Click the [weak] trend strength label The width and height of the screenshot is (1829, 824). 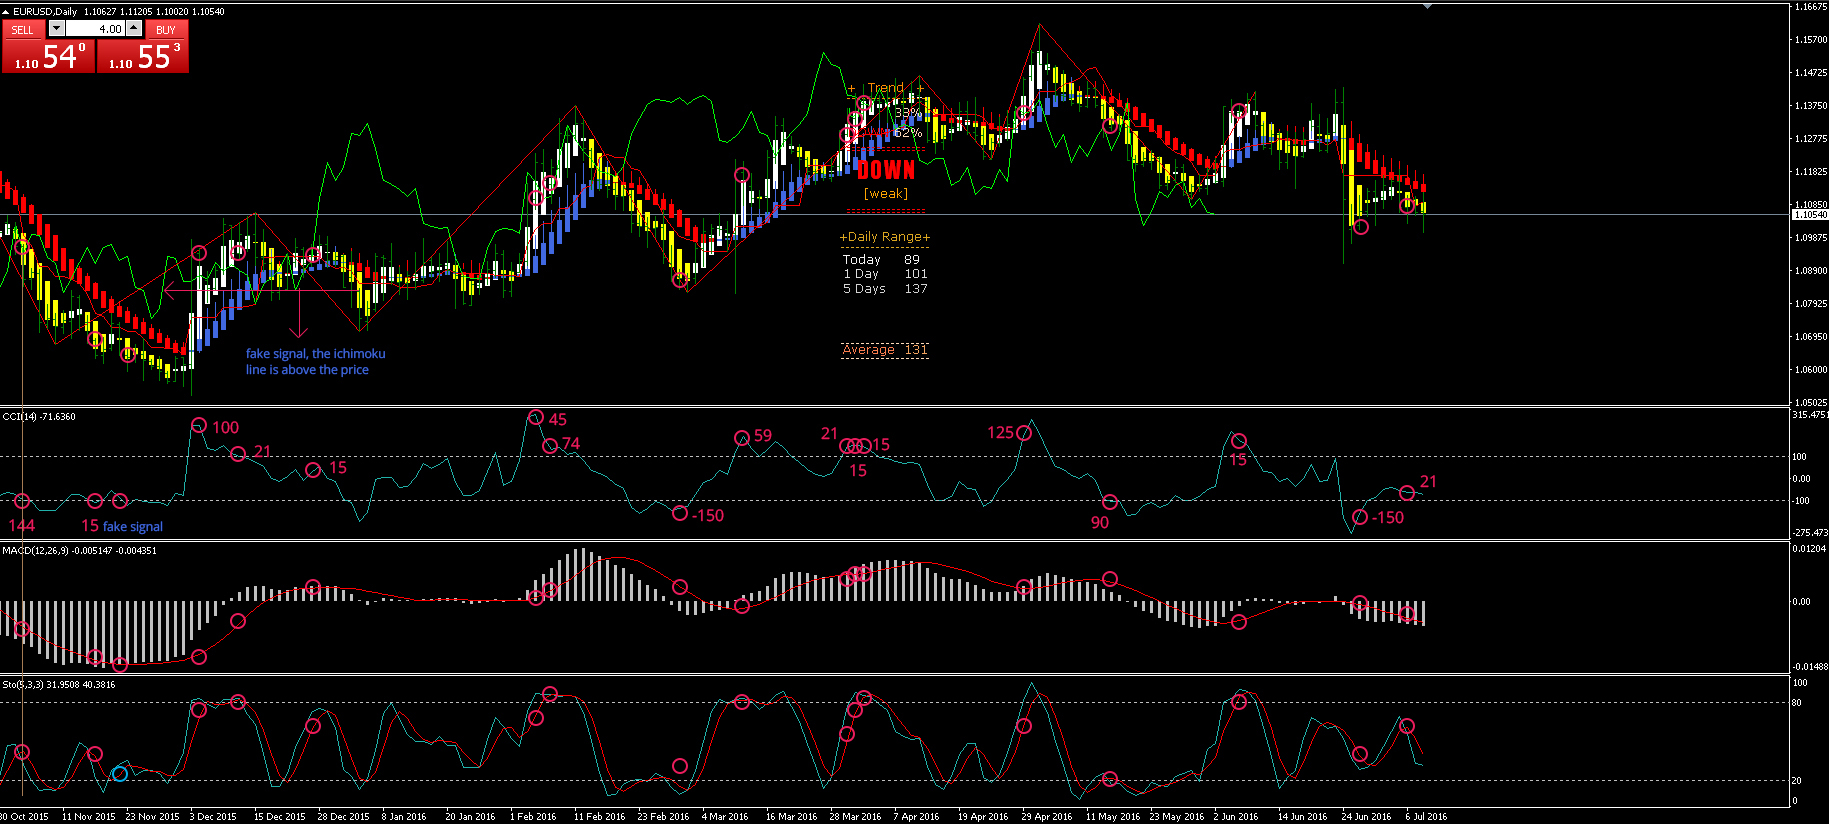click(x=886, y=194)
